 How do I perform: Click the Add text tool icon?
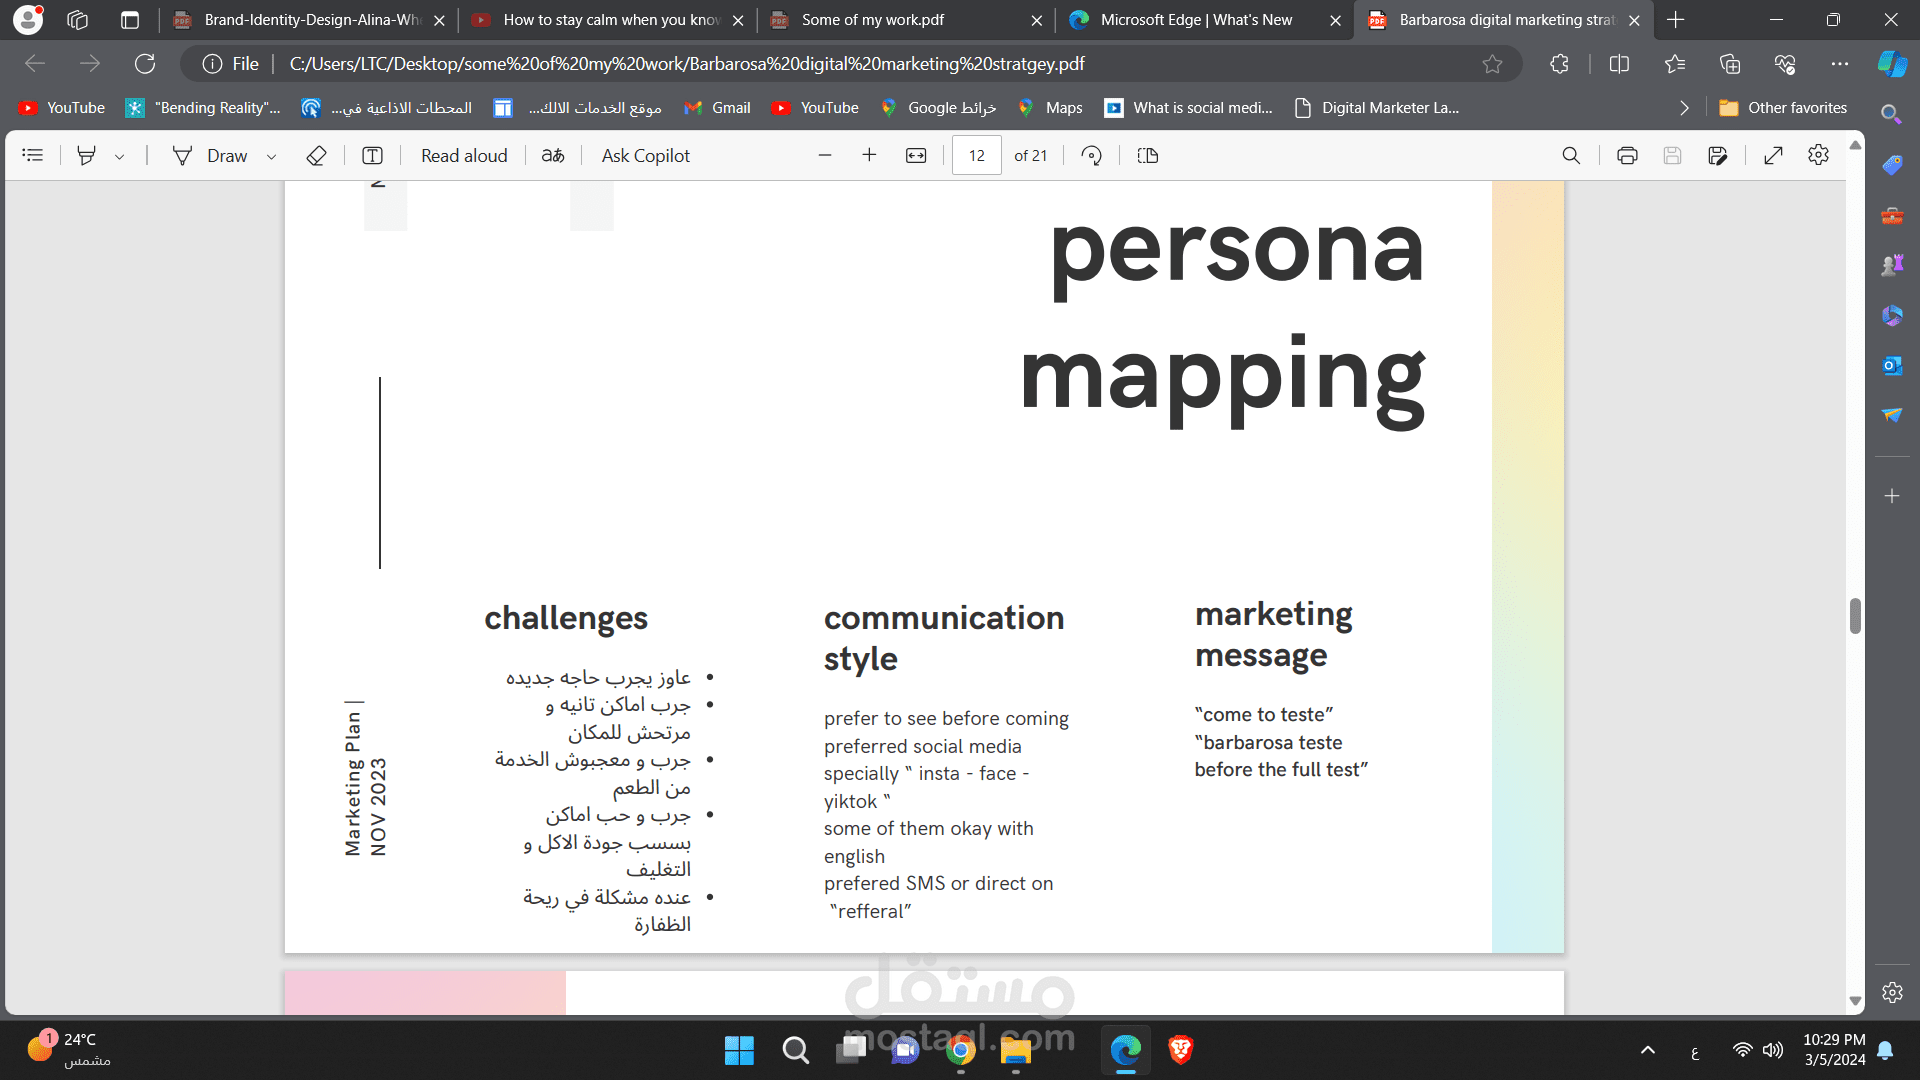(372, 155)
